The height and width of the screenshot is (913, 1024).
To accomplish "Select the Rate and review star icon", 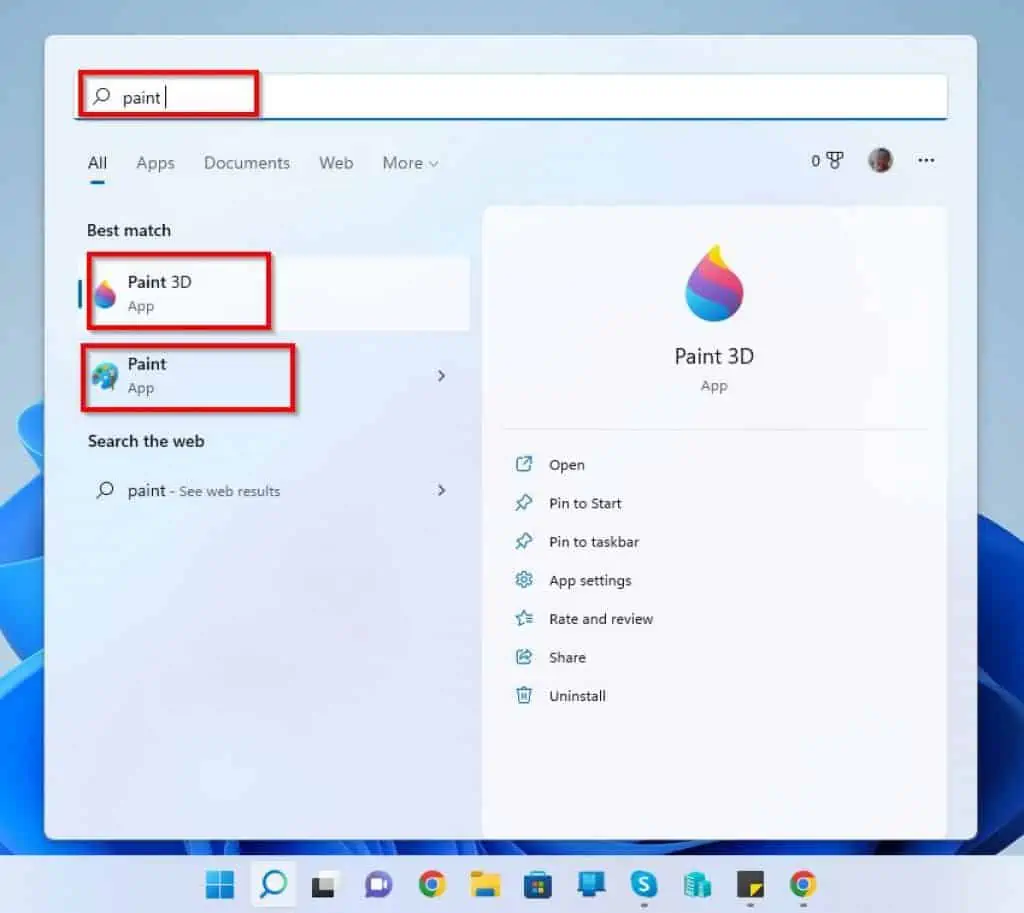I will click(x=524, y=619).
